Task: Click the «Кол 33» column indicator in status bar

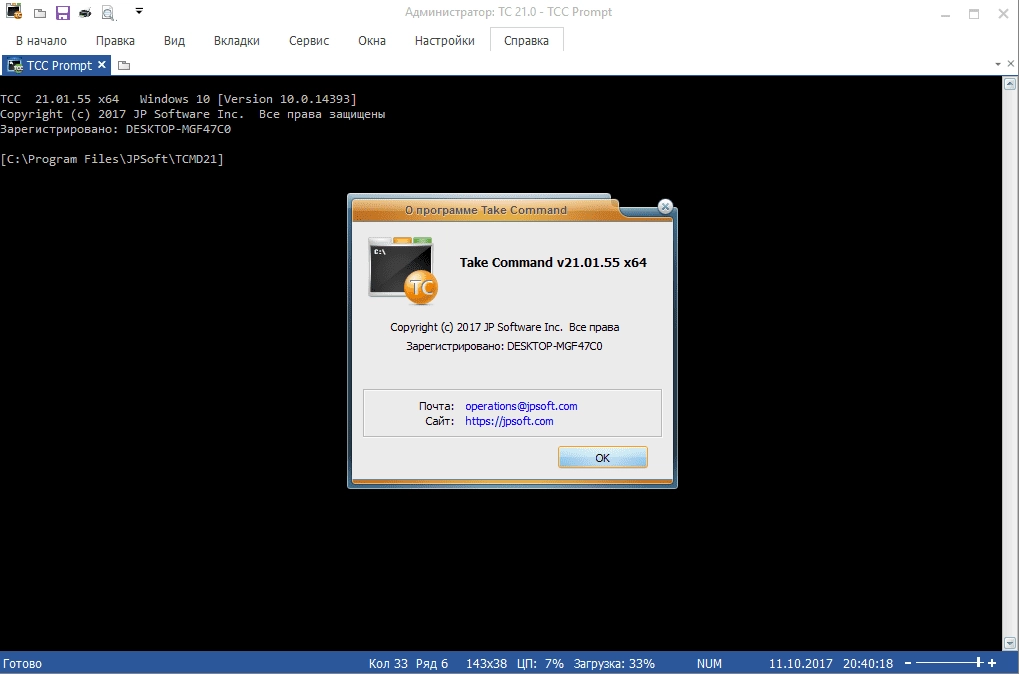Action: click(x=388, y=664)
